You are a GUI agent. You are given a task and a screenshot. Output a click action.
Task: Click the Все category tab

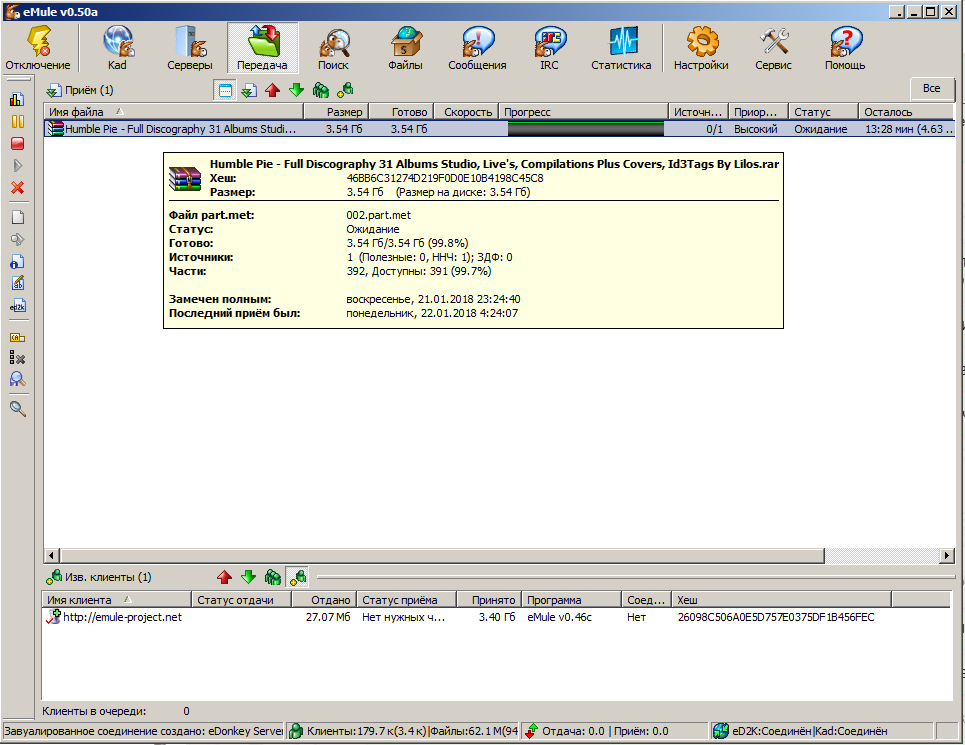coord(932,89)
